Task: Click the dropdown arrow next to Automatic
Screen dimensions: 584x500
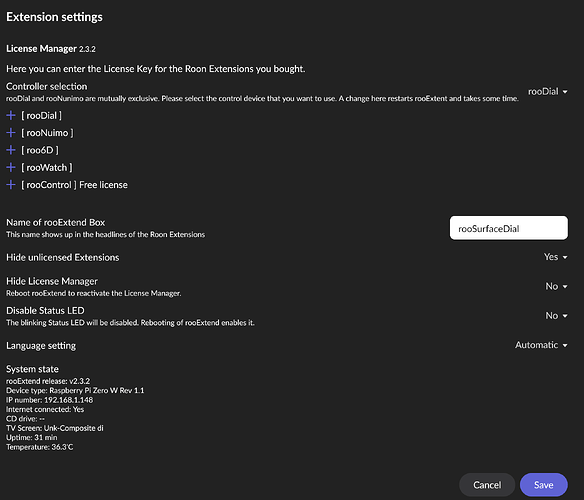Action: click(x=565, y=345)
